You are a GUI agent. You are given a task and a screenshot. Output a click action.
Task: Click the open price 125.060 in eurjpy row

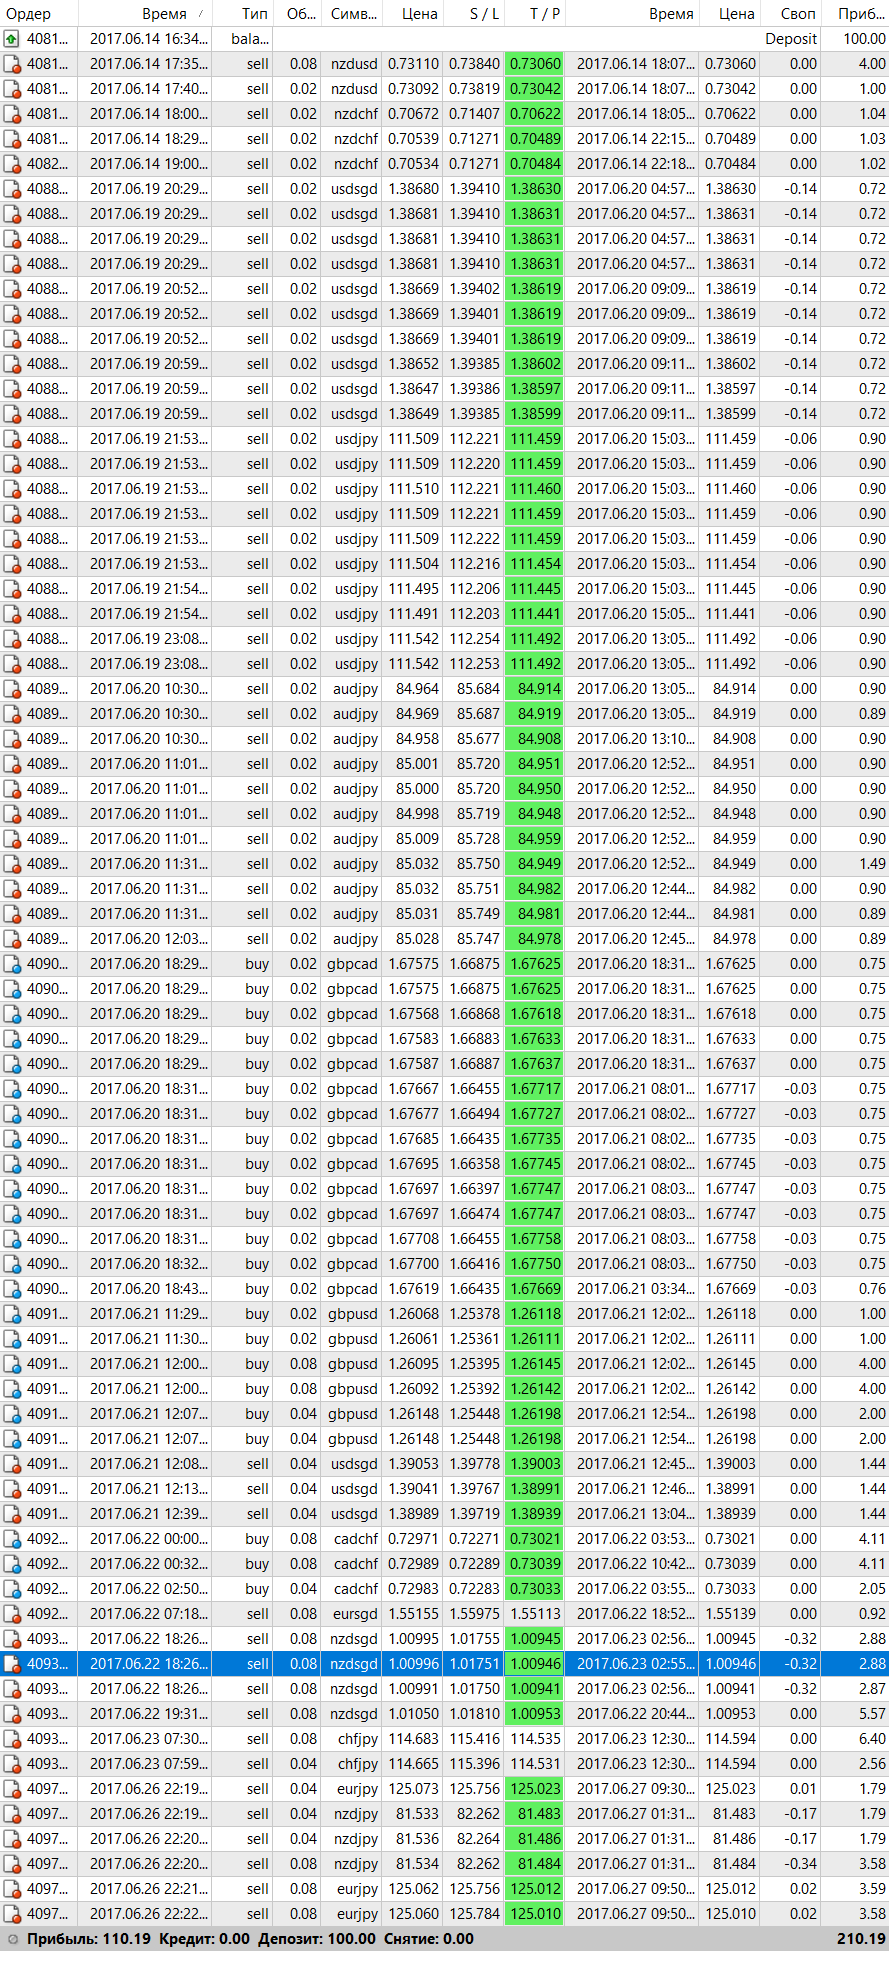click(x=413, y=1914)
